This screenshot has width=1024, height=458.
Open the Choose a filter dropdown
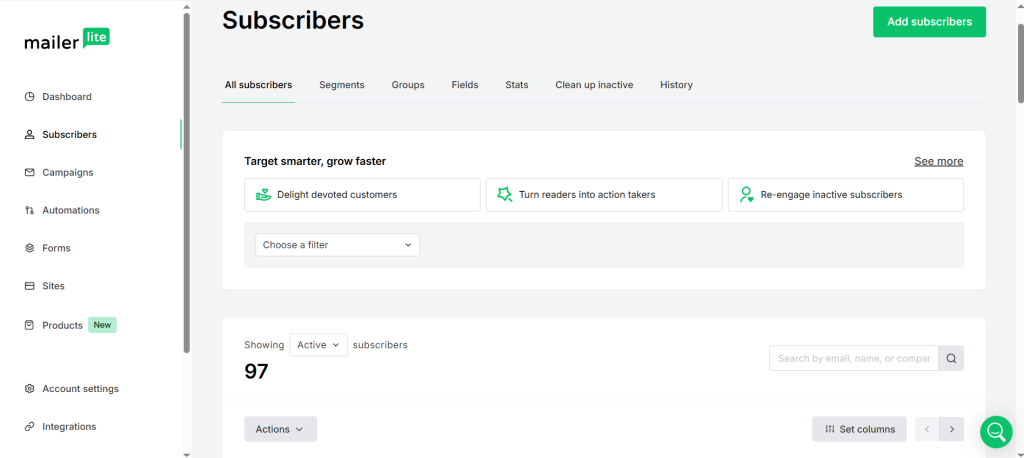[x=337, y=245]
